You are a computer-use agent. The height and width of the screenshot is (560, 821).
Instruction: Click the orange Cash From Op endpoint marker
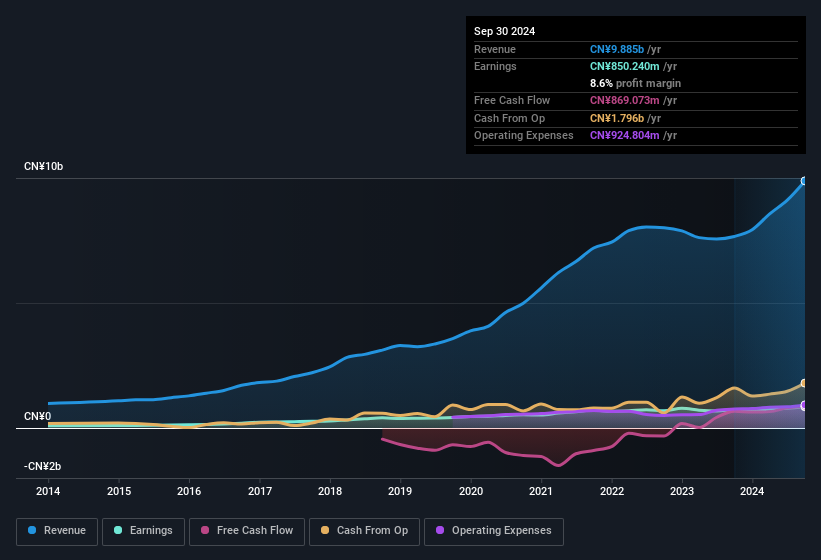[x=803, y=384]
